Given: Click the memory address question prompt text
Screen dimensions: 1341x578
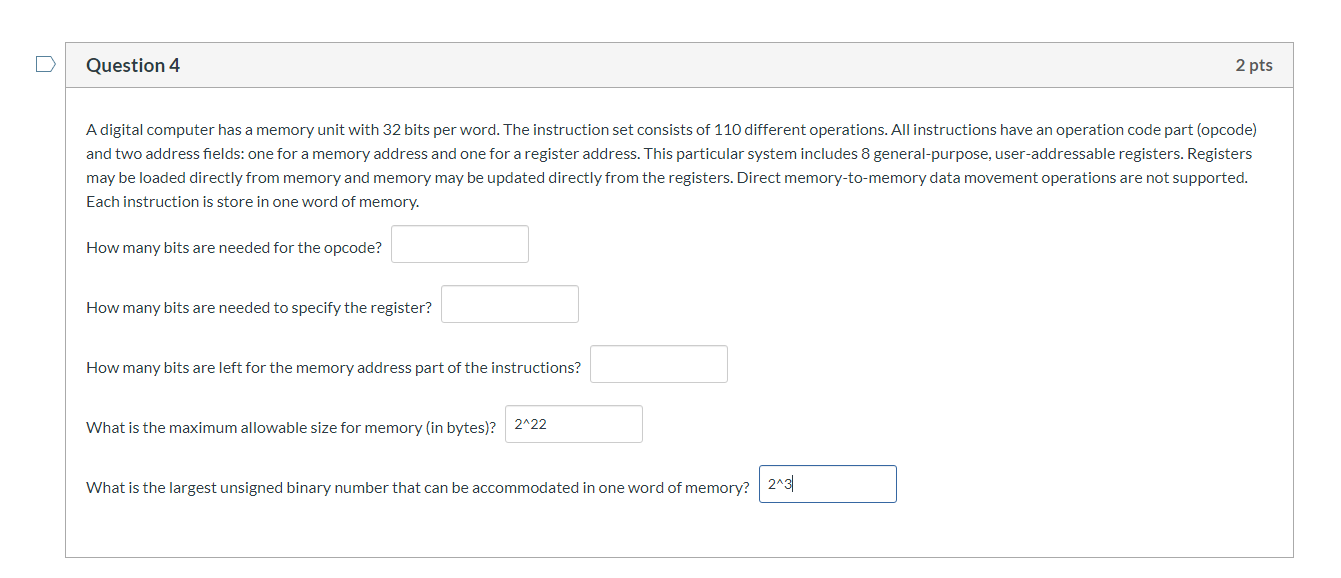Looking at the screenshot, I should [333, 367].
